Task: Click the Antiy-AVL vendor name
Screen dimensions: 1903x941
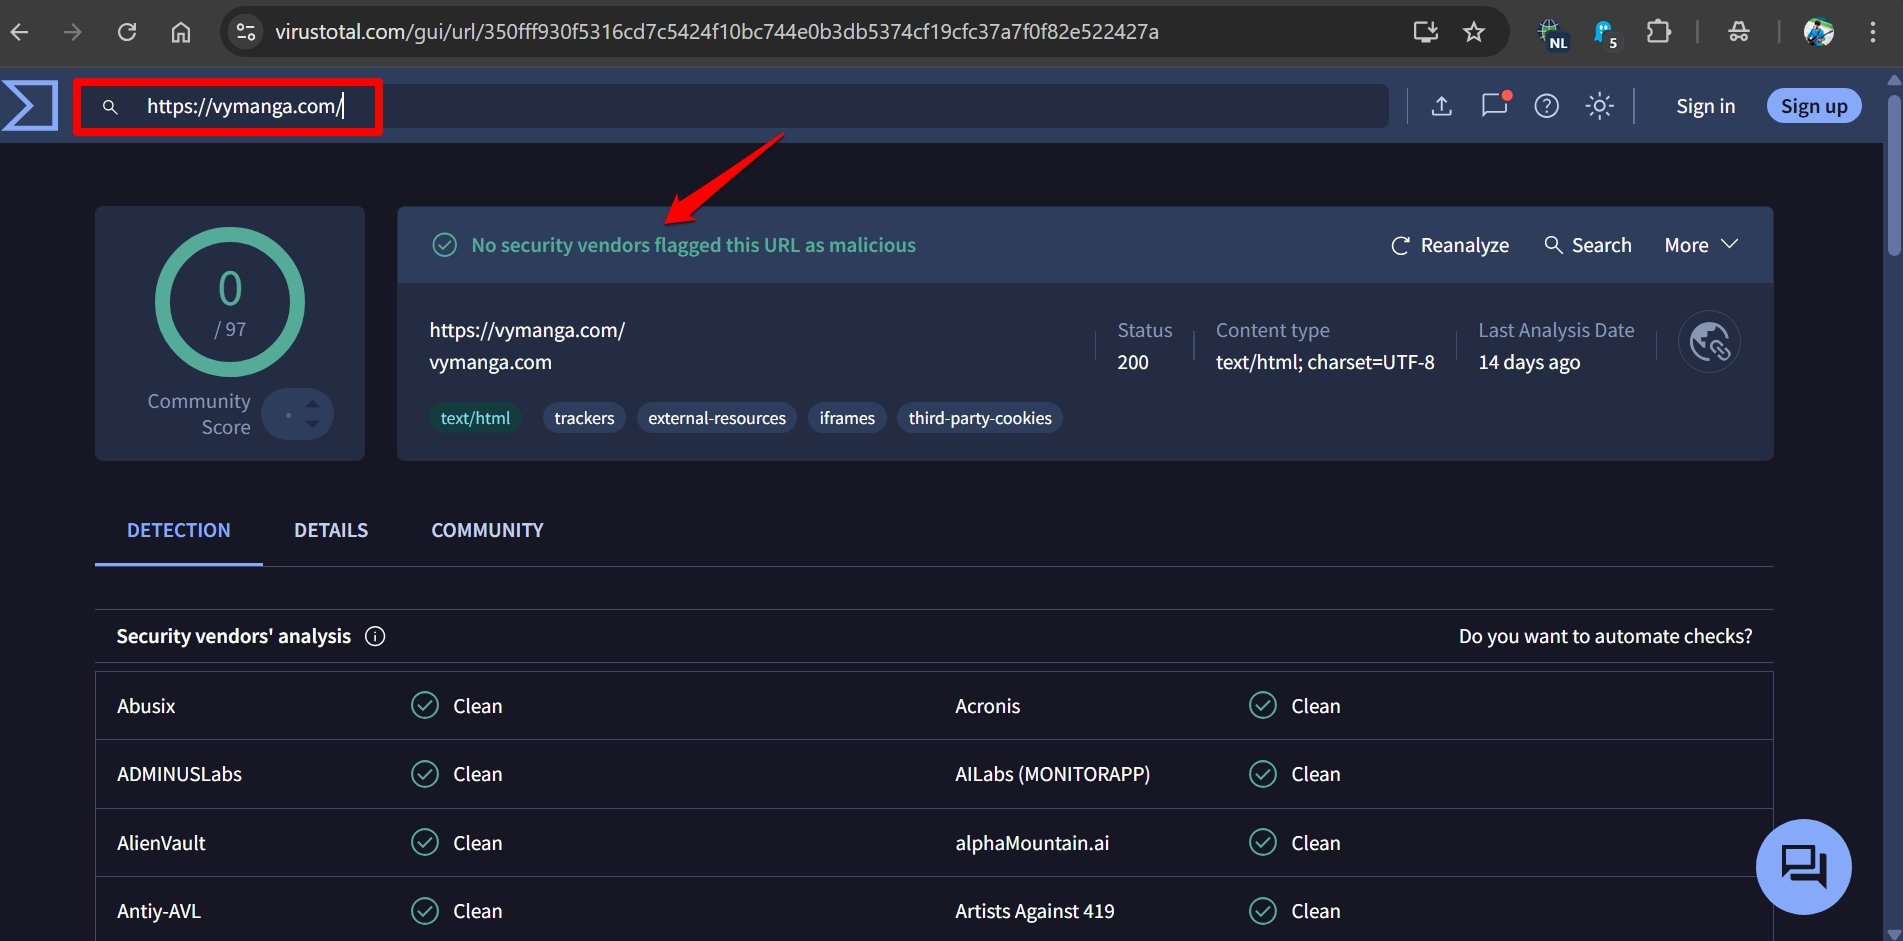Action: 159,911
